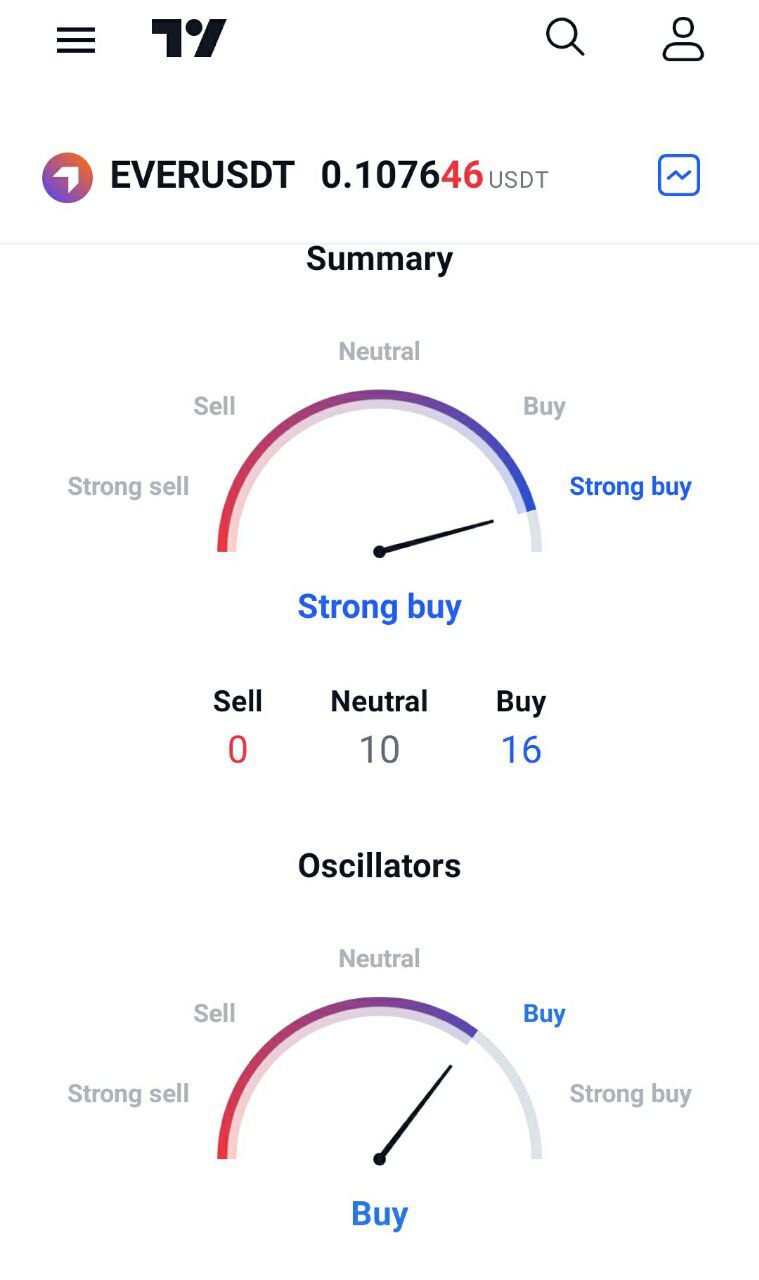Click the Oscillators Buy result text
This screenshot has height=1280, width=759.
click(379, 1214)
